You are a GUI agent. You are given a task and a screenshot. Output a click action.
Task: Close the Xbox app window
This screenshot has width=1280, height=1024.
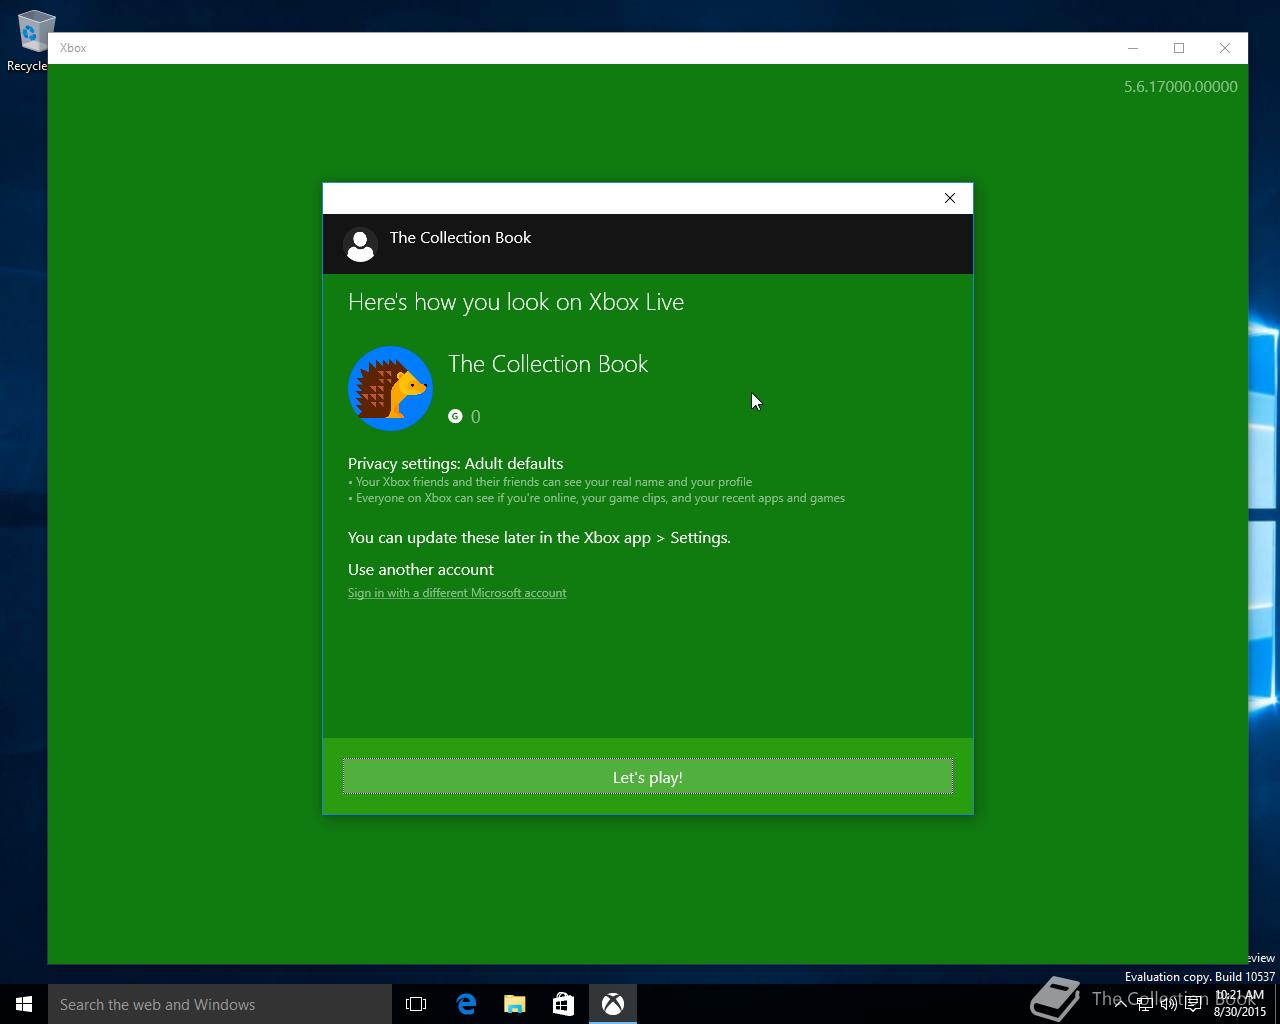[1225, 48]
